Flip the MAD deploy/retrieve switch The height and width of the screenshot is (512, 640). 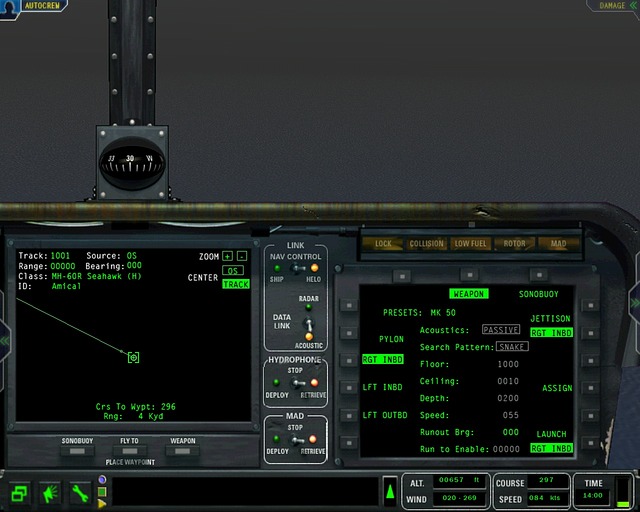click(x=298, y=440)
